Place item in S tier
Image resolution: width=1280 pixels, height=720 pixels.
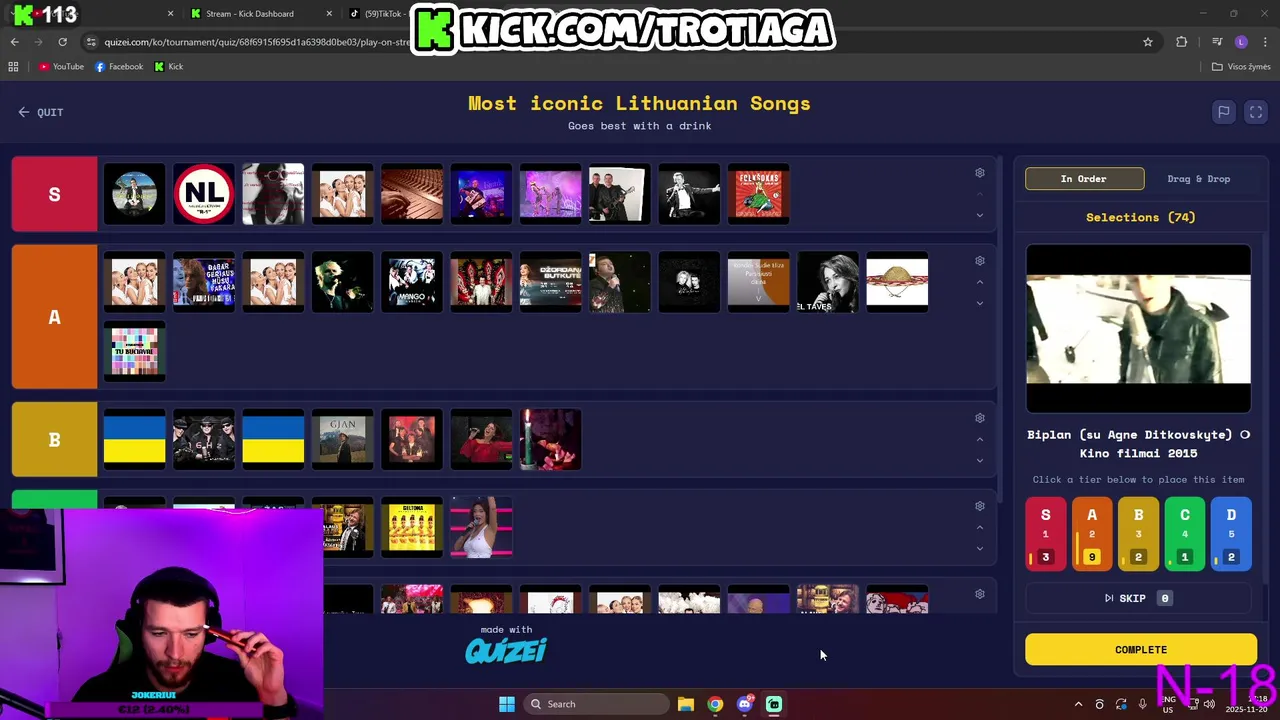tap(1046, 534)
